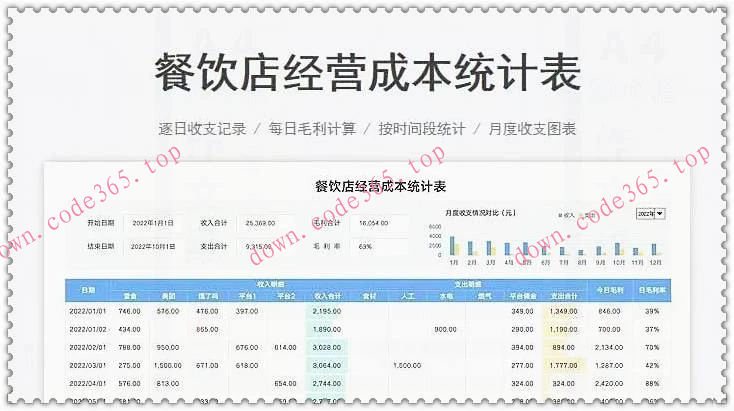Select date cell 2022/01/01
This screenshot has width=734, height=411.
[x=88, y=311]
